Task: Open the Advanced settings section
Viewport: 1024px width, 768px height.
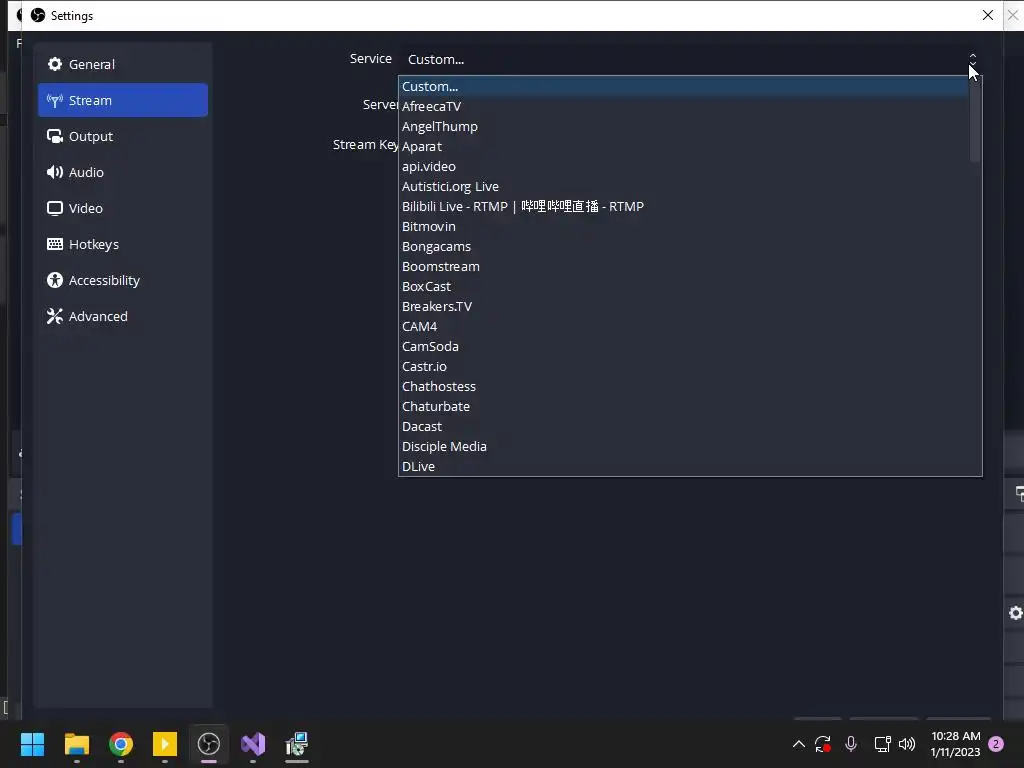Action: [x=123, y=316]
